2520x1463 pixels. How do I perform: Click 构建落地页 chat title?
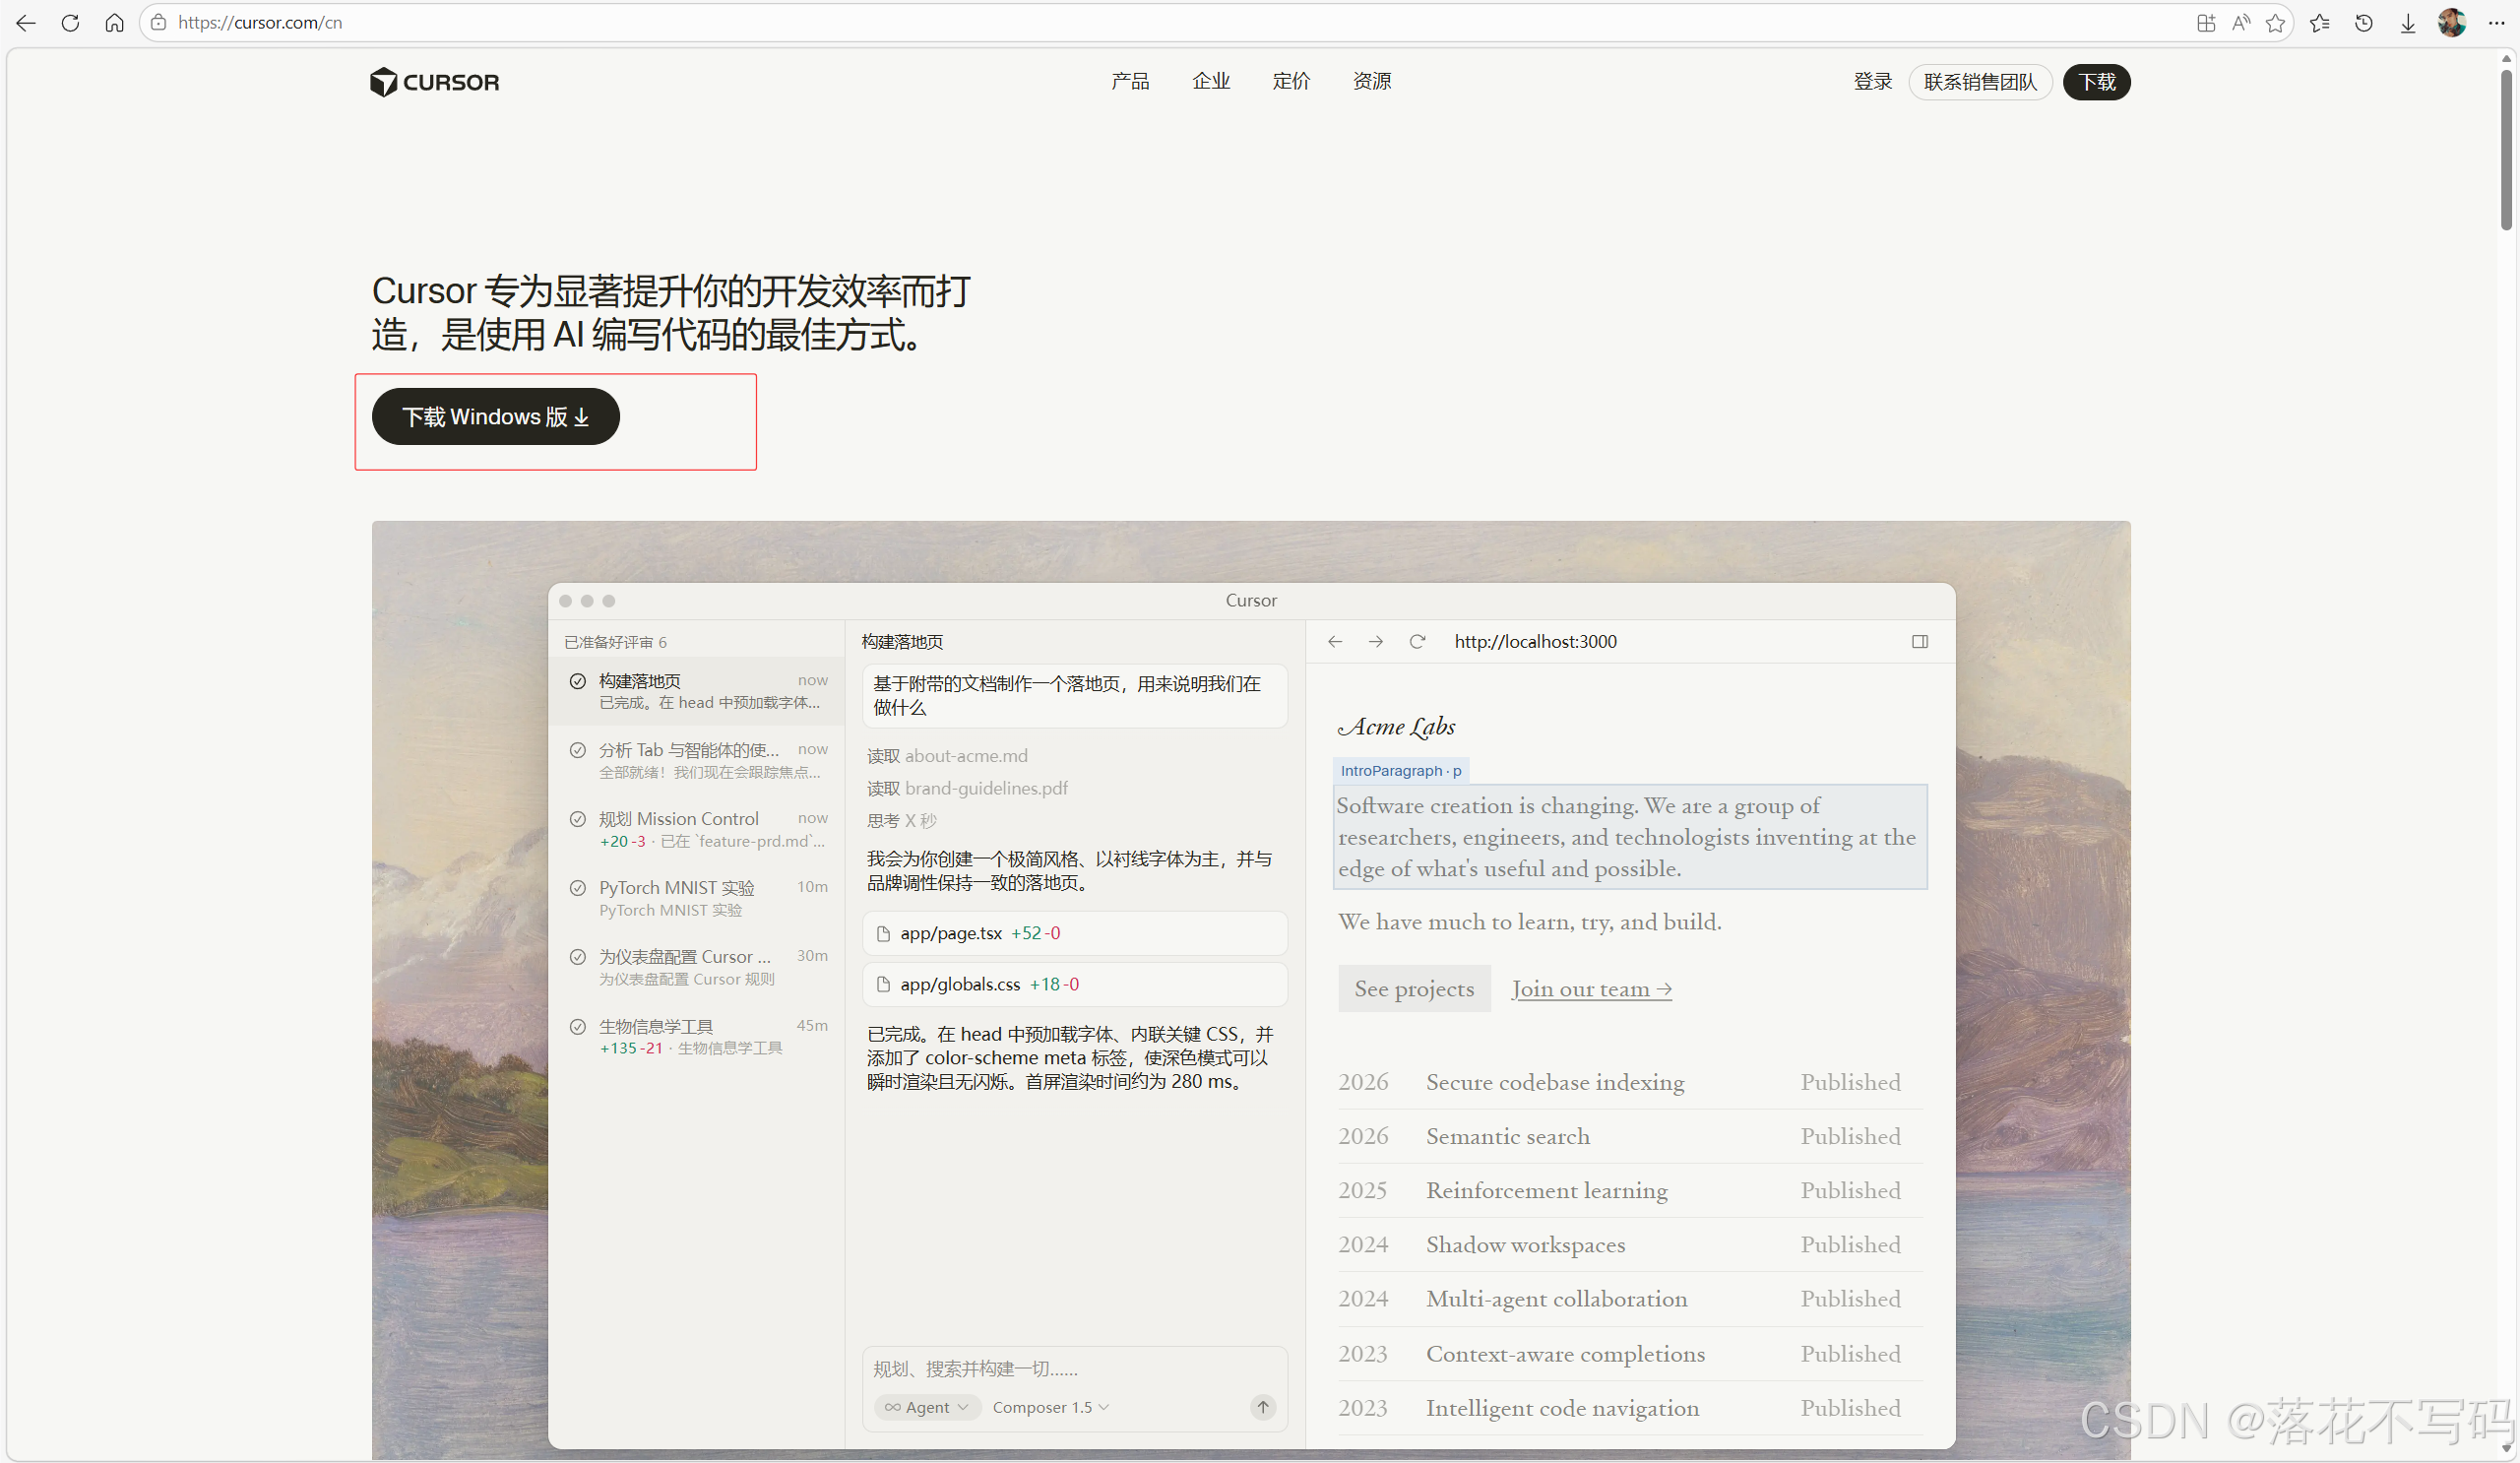pos(902,642)
